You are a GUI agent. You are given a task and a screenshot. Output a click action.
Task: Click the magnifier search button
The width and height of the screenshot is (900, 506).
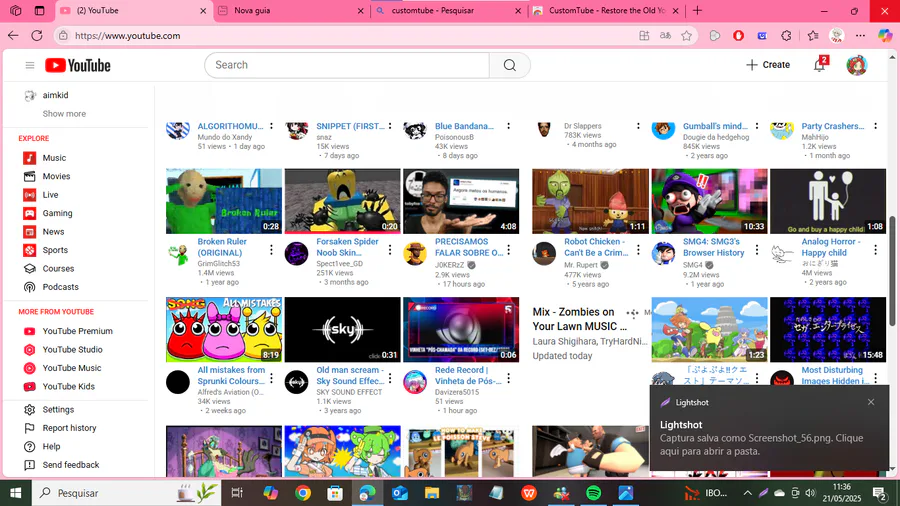click(x=510, y=65)
